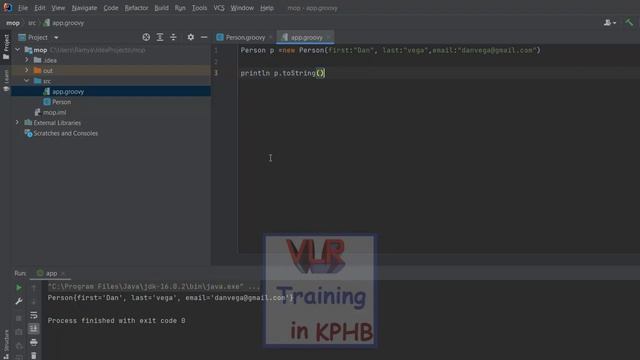The width and height of the screenshot is (640, 360).
Task: Click the IntelliJ IDEA logo icon
Action: tap(7, 7)
